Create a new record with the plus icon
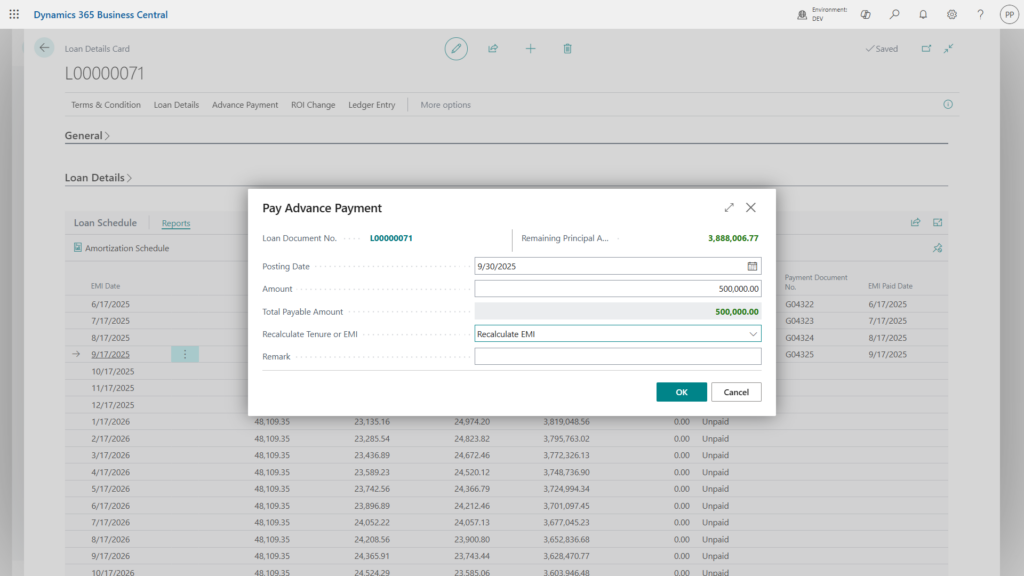This screenshot has height=576, width=1024. 530,48
